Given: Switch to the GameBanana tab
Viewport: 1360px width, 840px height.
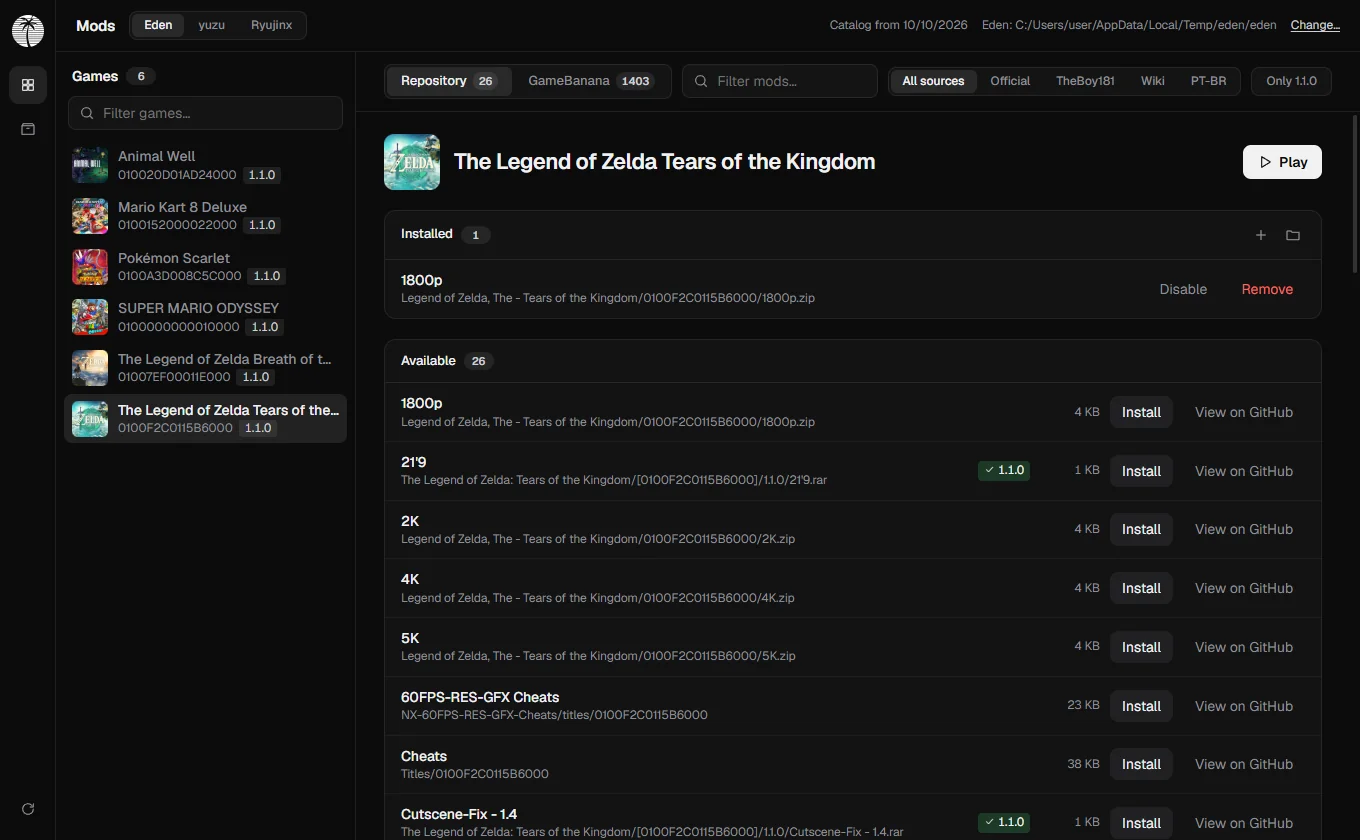Looking at the screenshot, I should tap(590, 81).
